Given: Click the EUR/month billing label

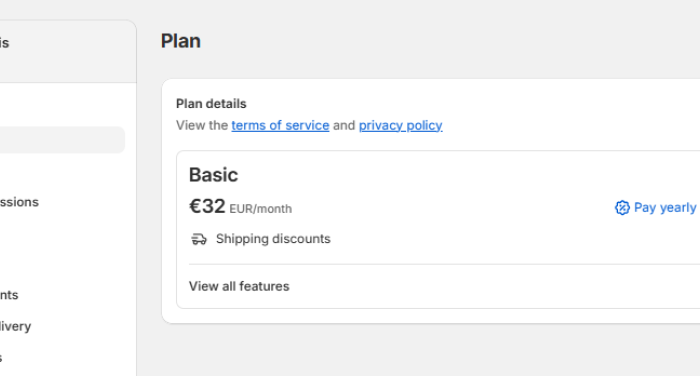Looking at the screenshot, I should [260, 209].
